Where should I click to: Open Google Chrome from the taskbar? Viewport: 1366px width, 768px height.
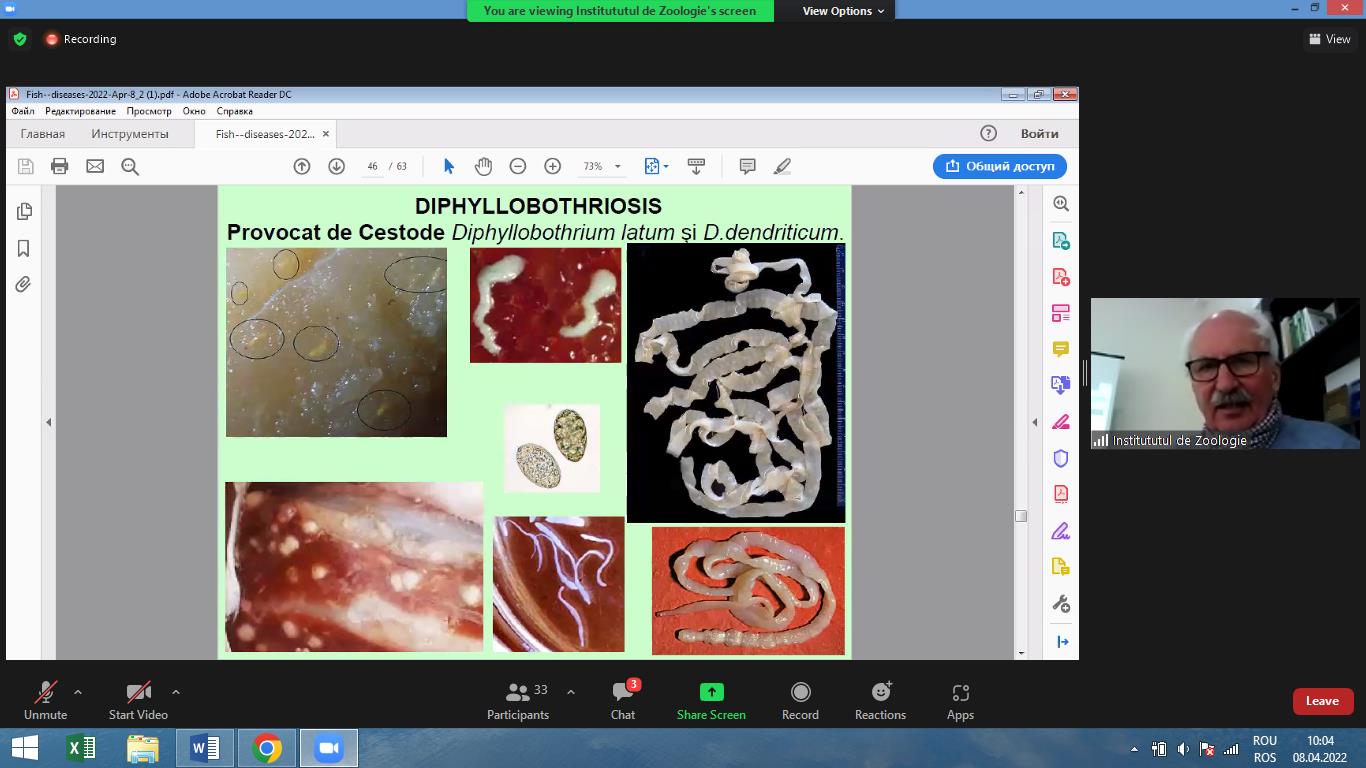coord(266,748)
